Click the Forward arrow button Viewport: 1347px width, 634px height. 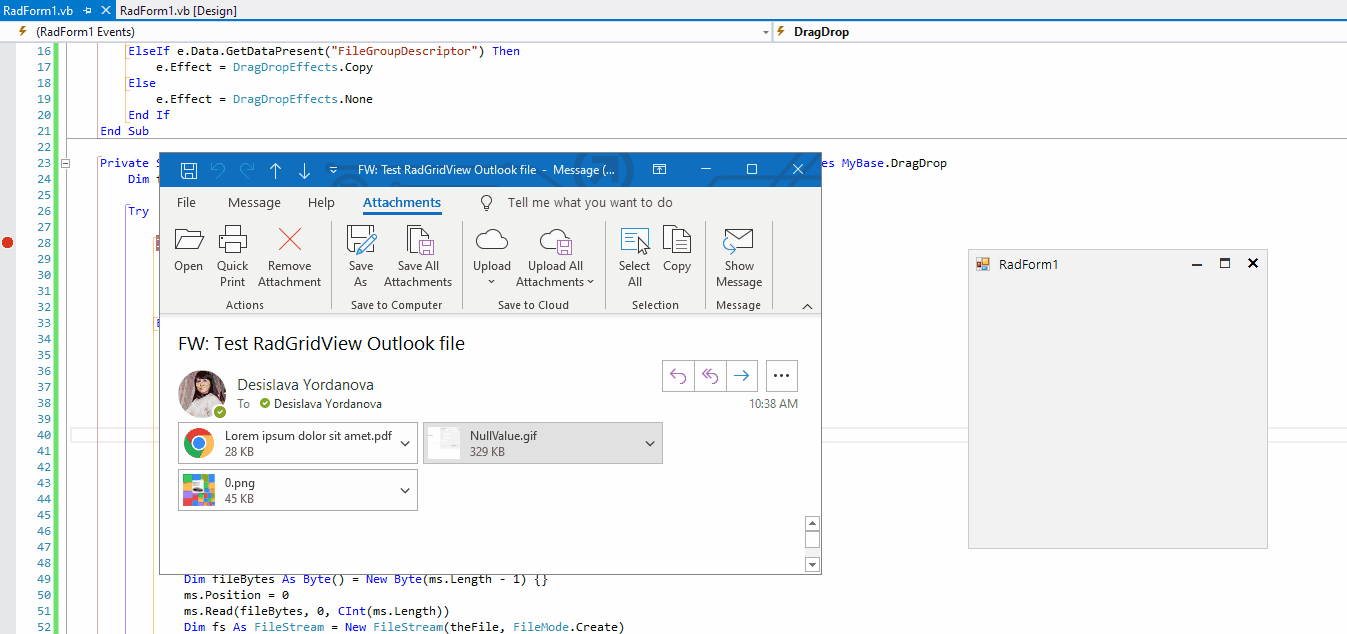[x=742, y=376]
